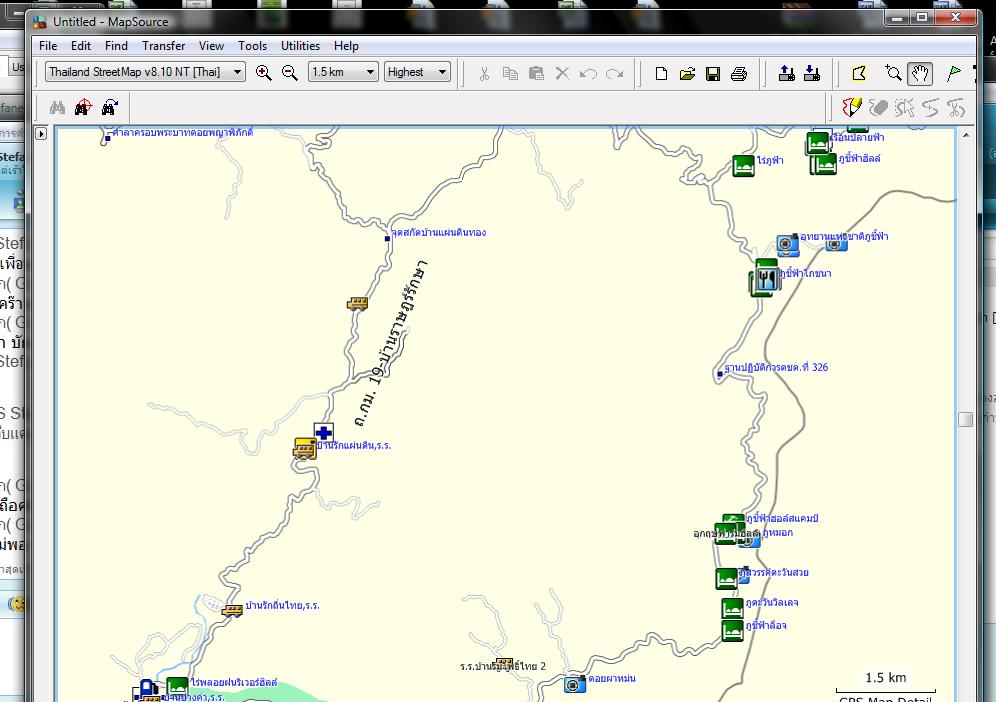Click the Zoom Out magnifier icon

(x=290, y=72)
